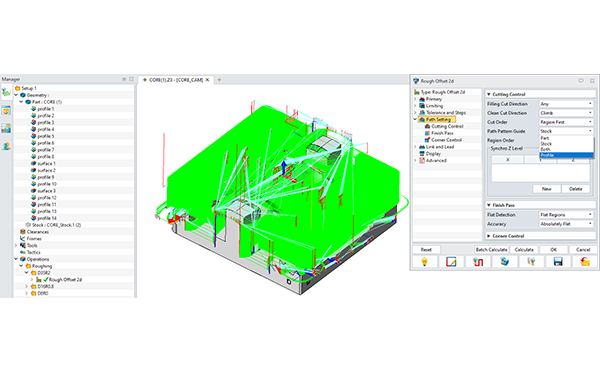Click the blue floppy disk save icon
Viewport: 600px width, 371px height.
coord(558,262)
